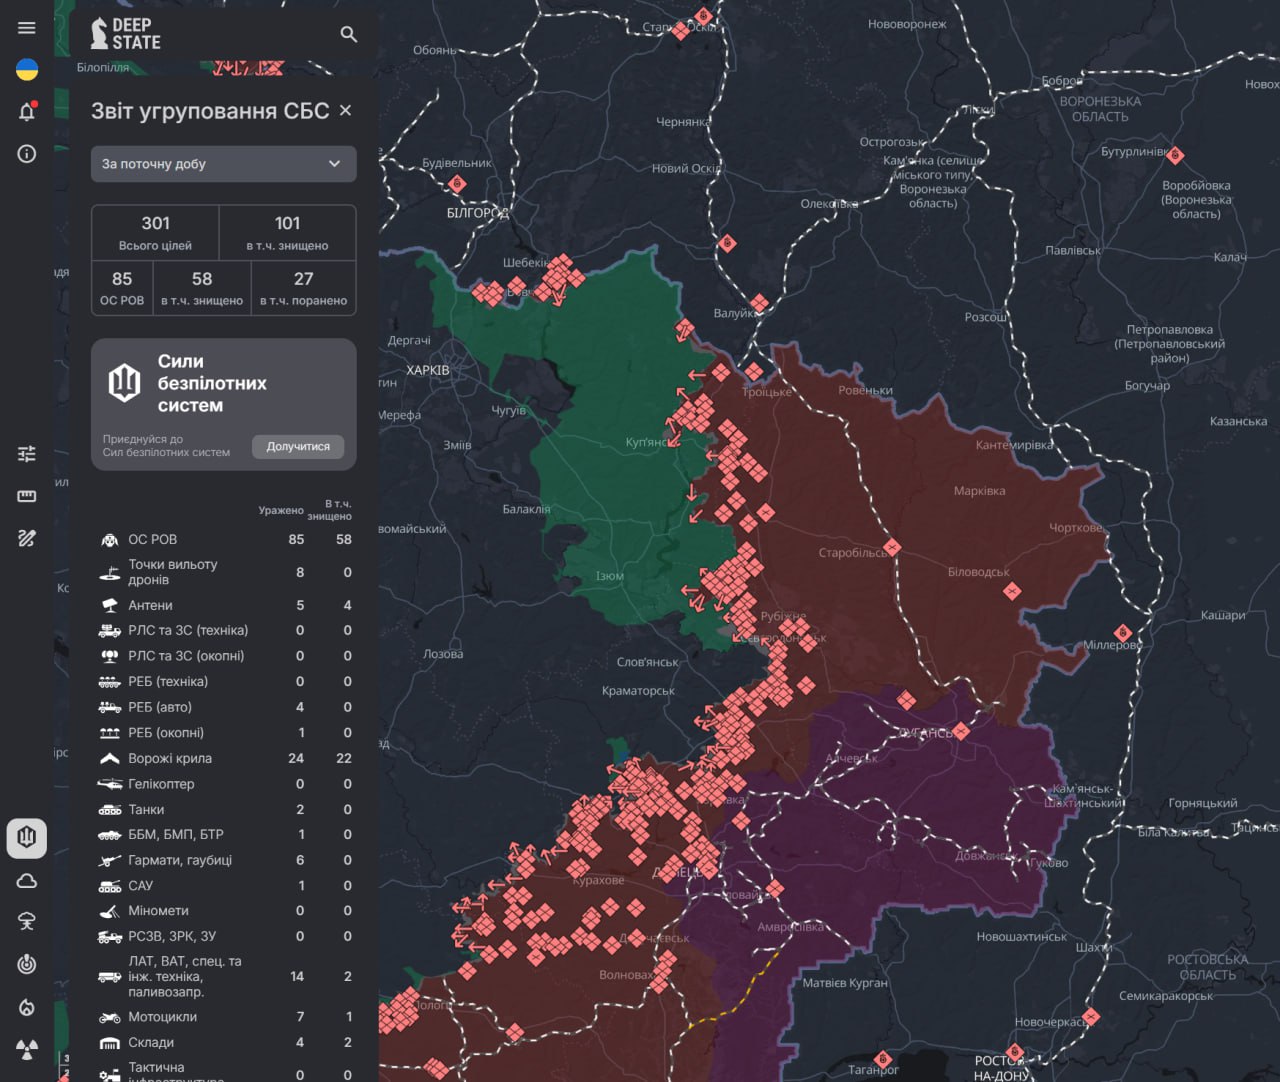Select the drawing pencil tool
The height and width of the screenshot is (1082, 1280).
pos(27,538)
